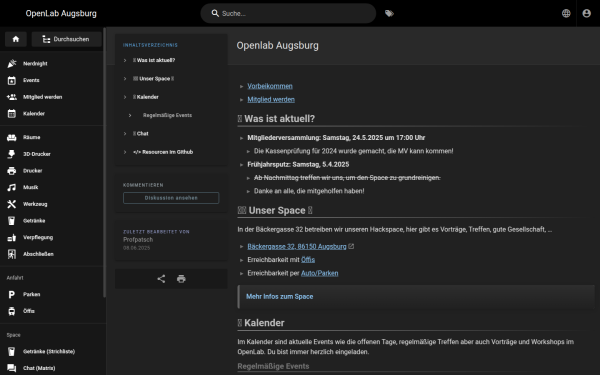Click the Räume sofa icon

pyautogui.click(x=12, y=137)
